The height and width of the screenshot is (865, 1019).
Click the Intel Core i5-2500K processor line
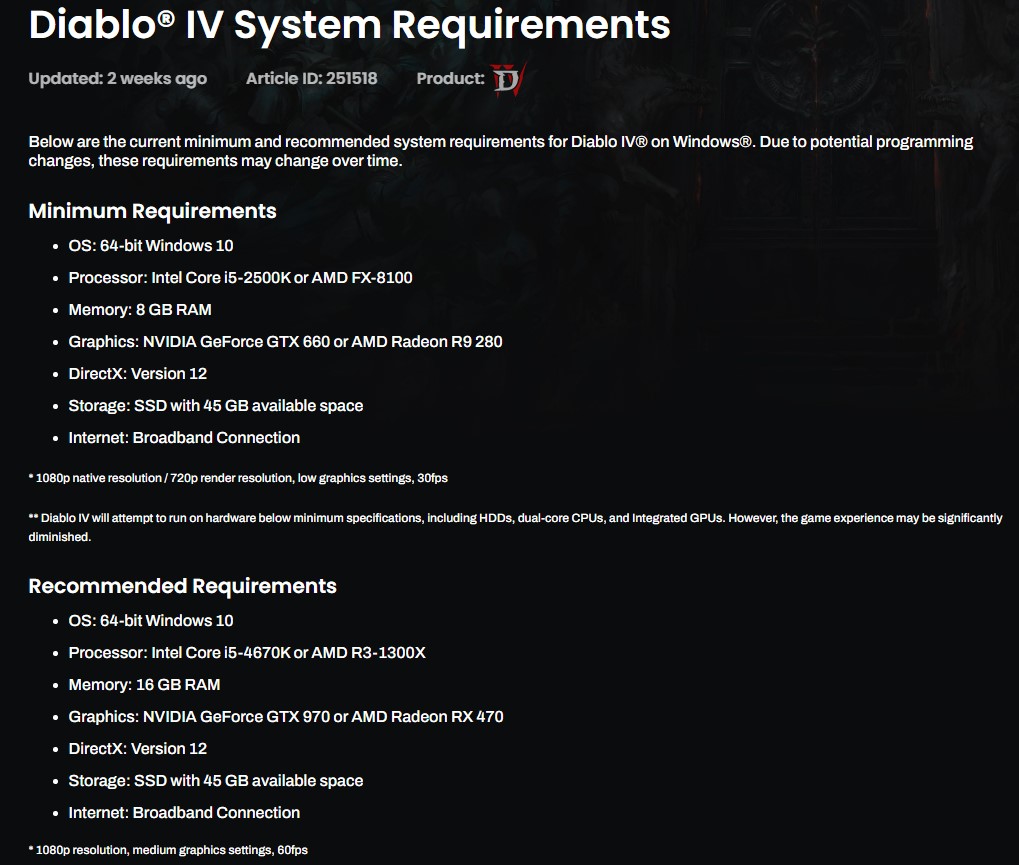tap(240, 278)
